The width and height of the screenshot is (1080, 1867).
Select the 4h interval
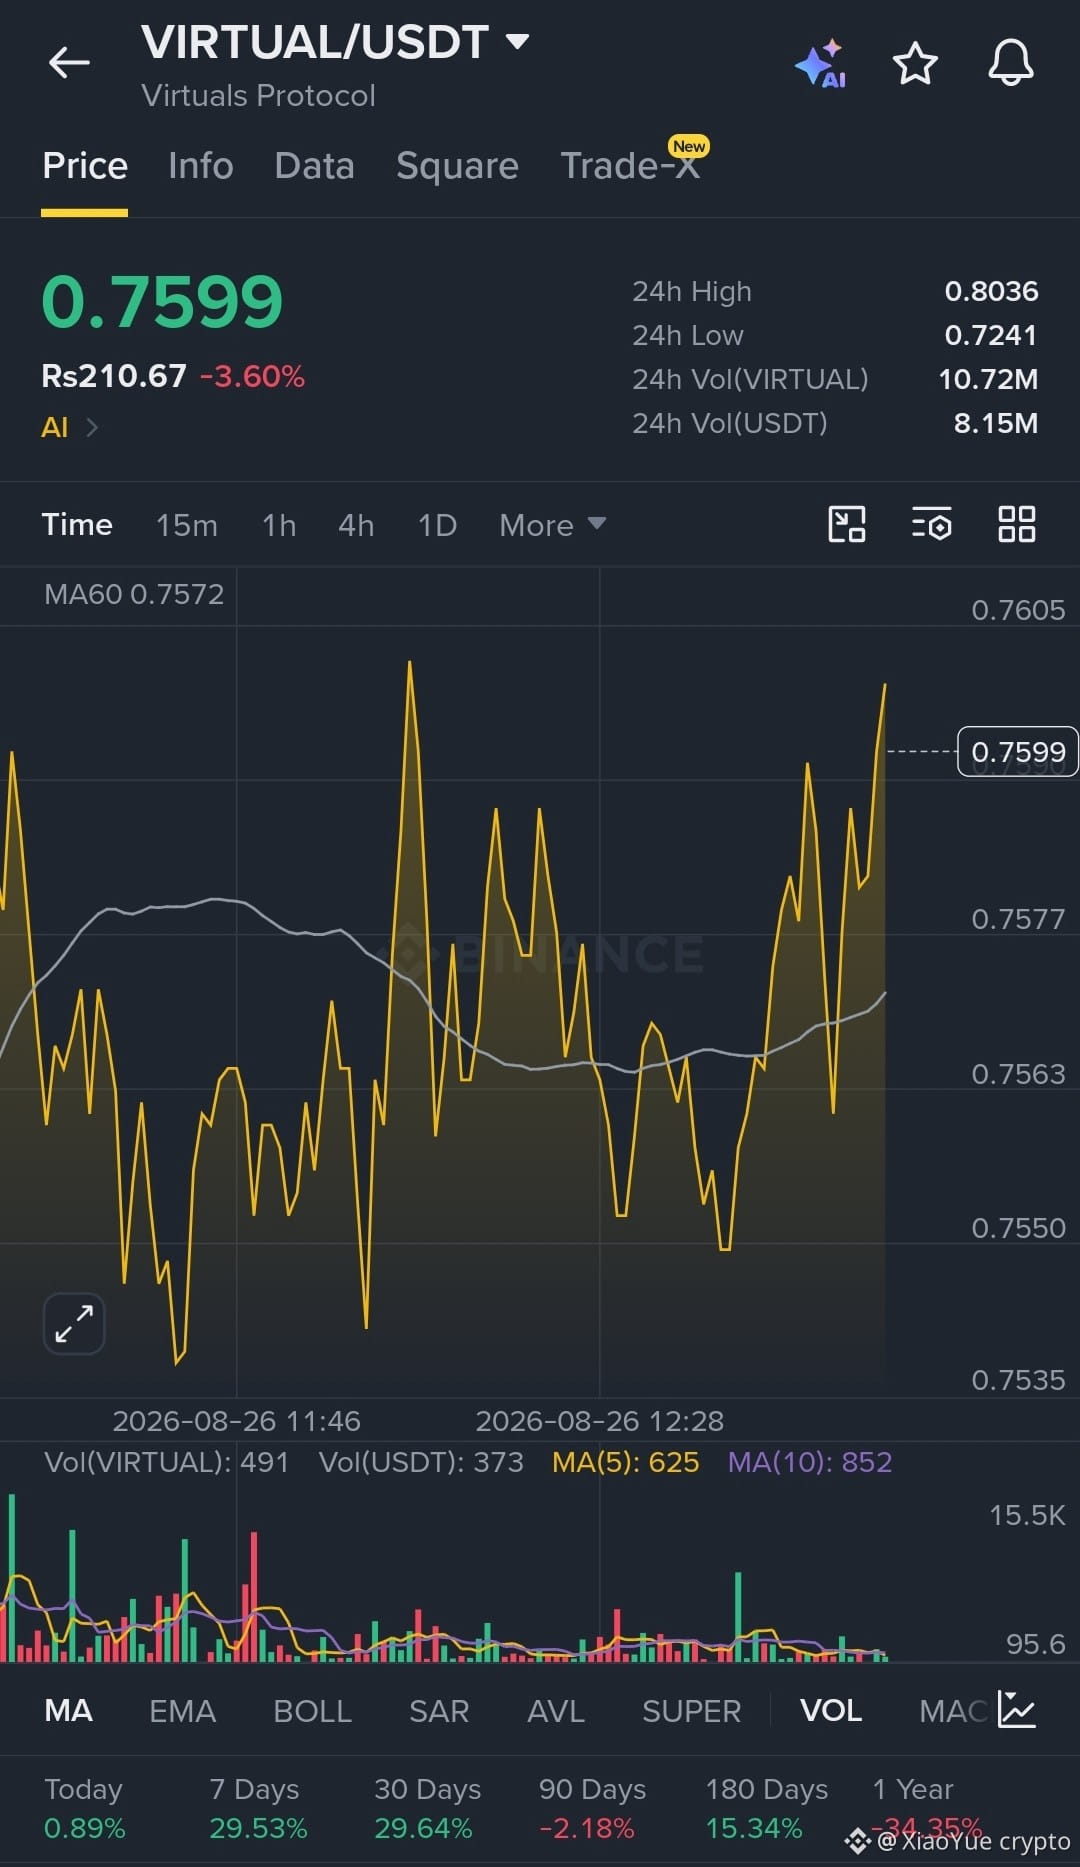356,525
